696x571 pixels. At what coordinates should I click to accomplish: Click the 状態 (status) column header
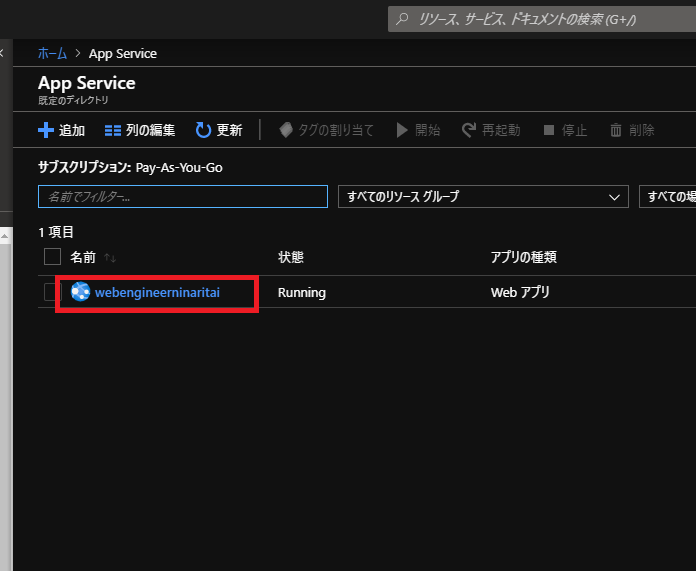click(291, 257)
